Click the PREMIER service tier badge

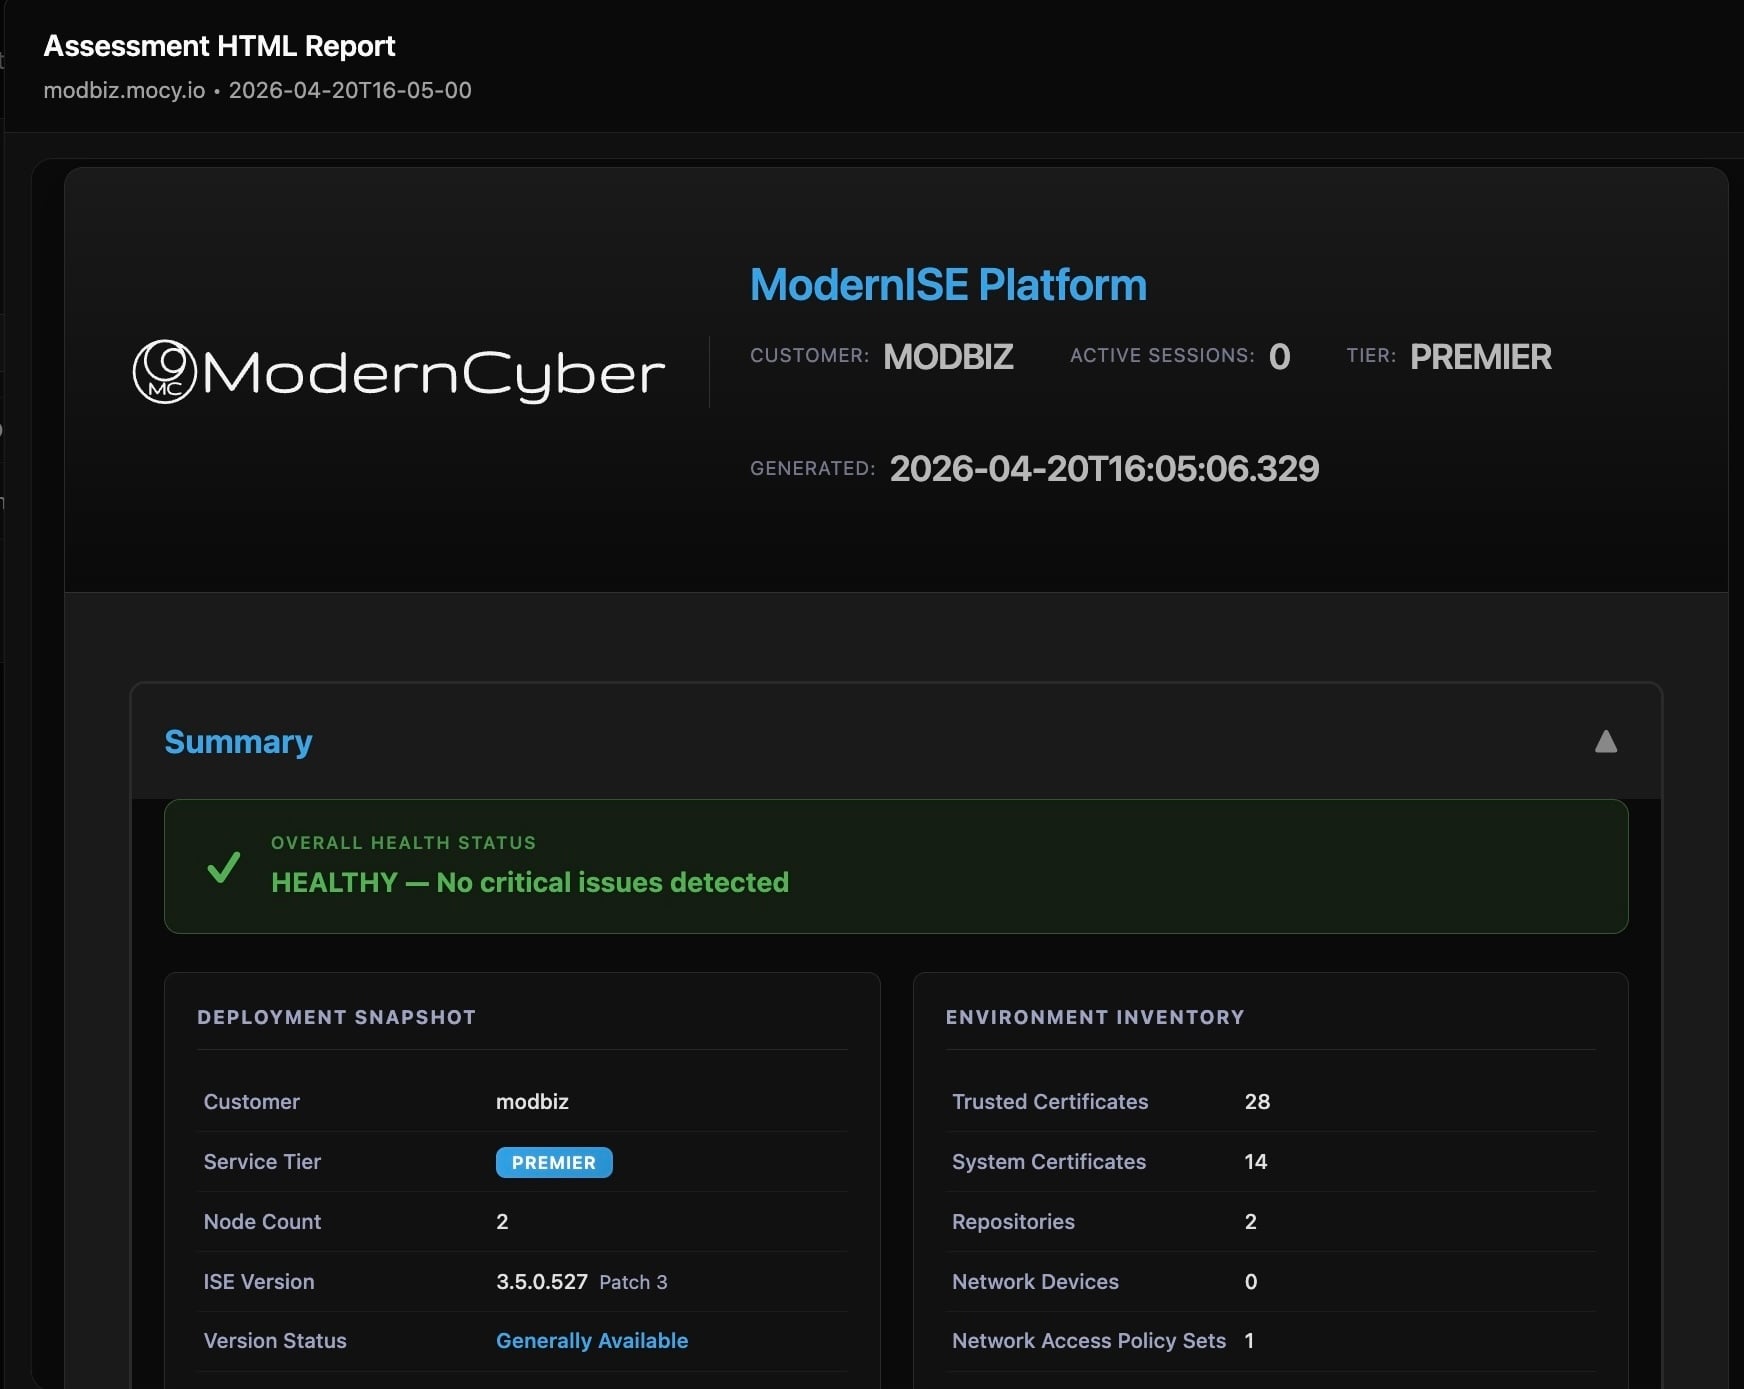pyautogui.click(x=554, y=1162)
